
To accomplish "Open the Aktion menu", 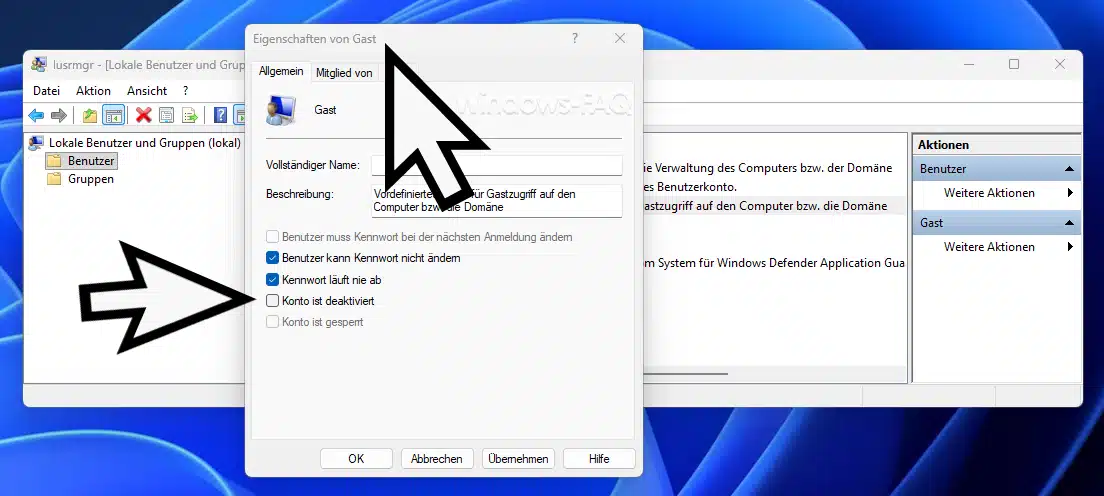I will (x=93, y=91).
